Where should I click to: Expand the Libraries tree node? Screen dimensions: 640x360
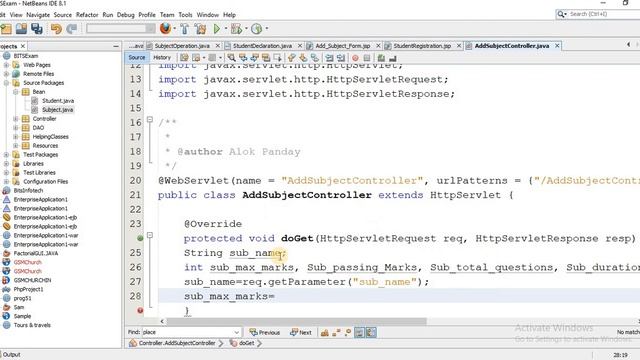pos(6,164)
